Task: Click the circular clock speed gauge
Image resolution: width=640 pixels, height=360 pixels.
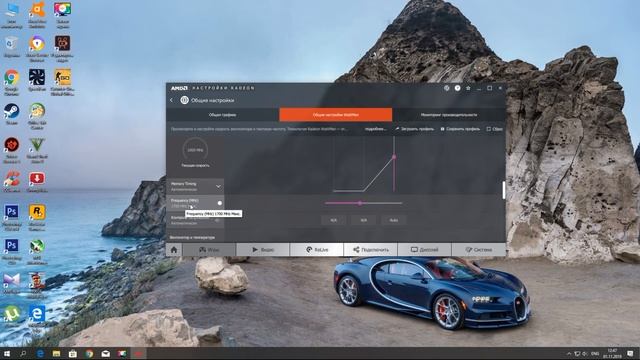Action: (195, 150)
